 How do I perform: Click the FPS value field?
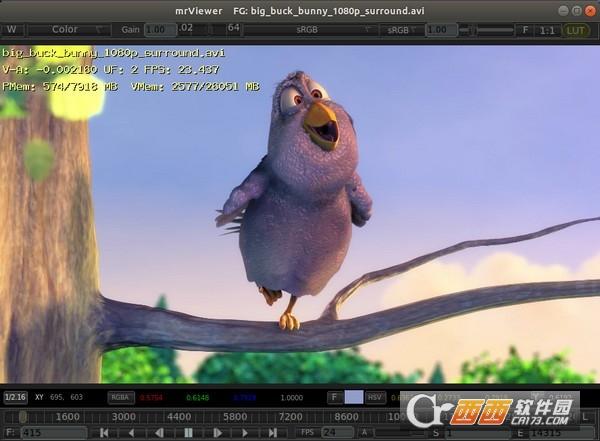(x=337, y=433)
